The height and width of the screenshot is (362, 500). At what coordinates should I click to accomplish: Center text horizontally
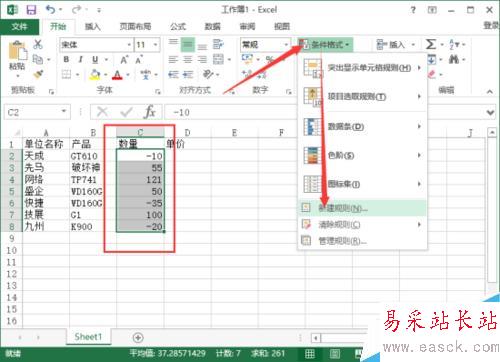point(188,60)
